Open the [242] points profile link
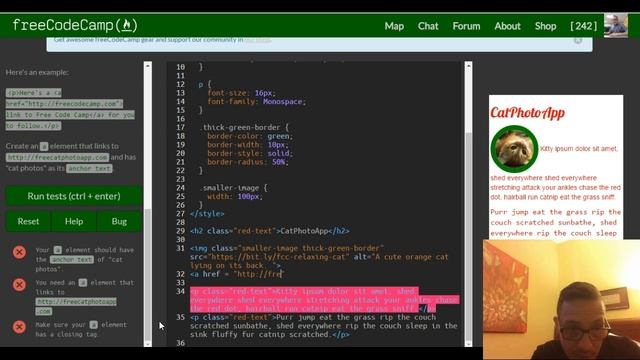640x360 pixels. [583, 26]
